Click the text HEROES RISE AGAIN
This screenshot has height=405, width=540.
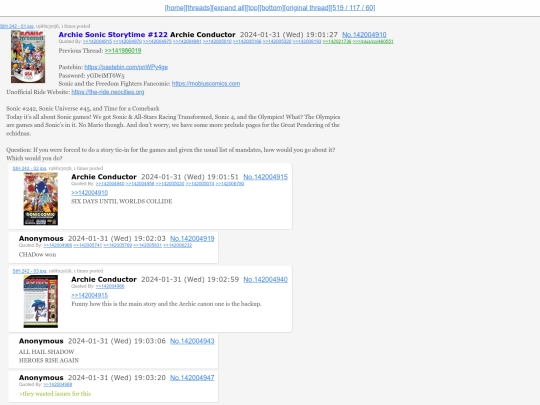point(49,360)
